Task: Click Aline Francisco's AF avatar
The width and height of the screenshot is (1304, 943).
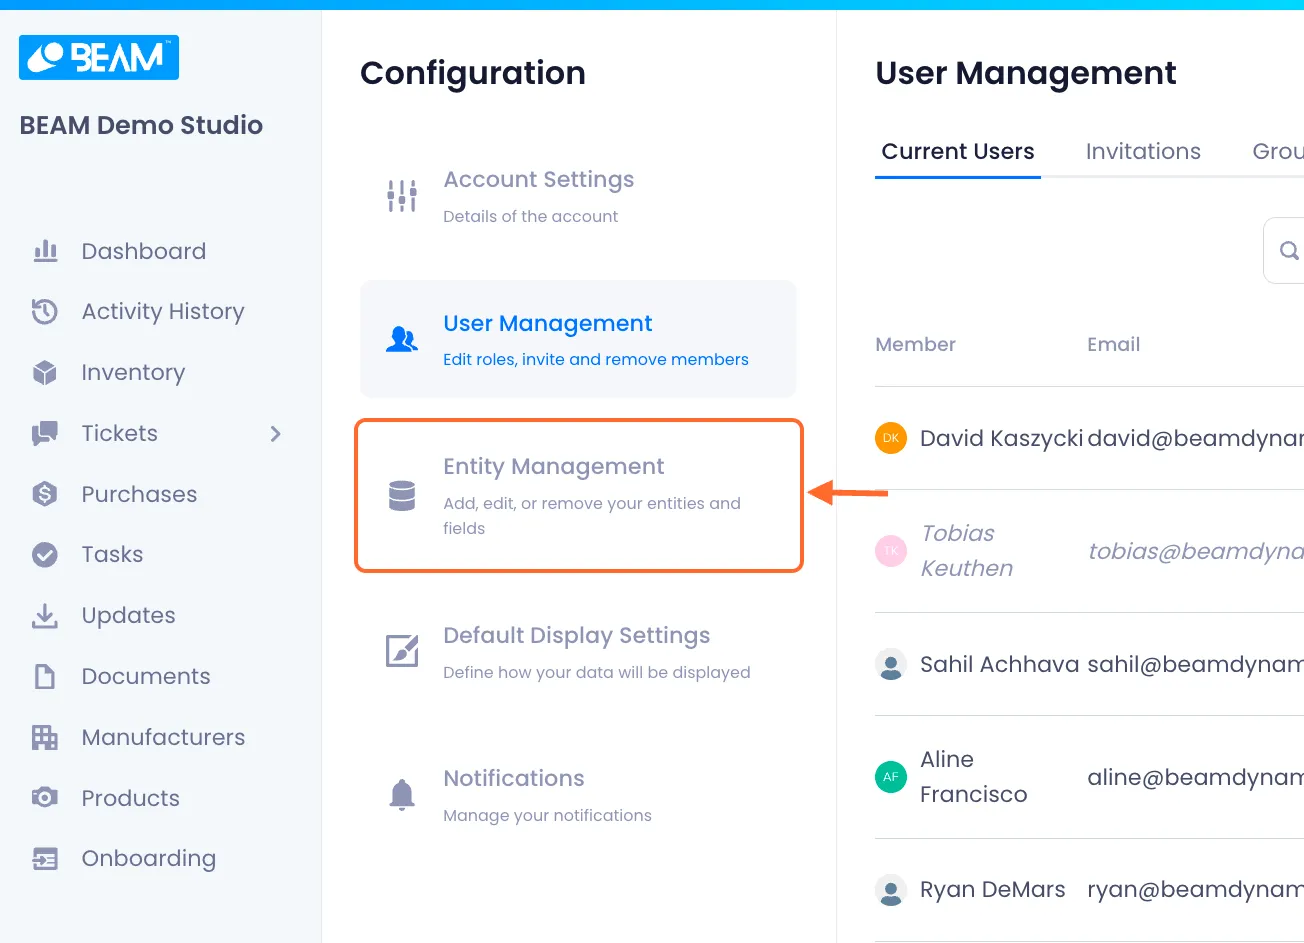Action: (891, 777)
